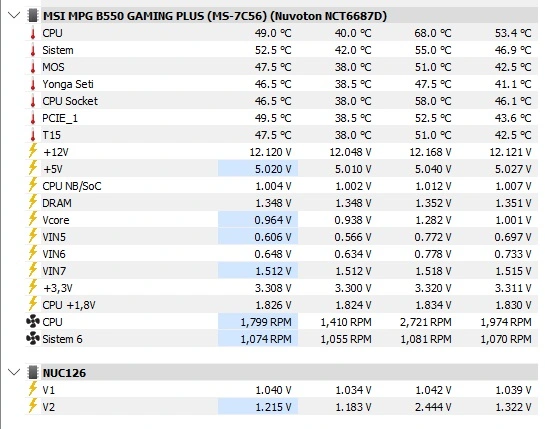Click the thermometer icon for CPU temperature
Viewport: 545px width, 429px height.
(33, 33)
